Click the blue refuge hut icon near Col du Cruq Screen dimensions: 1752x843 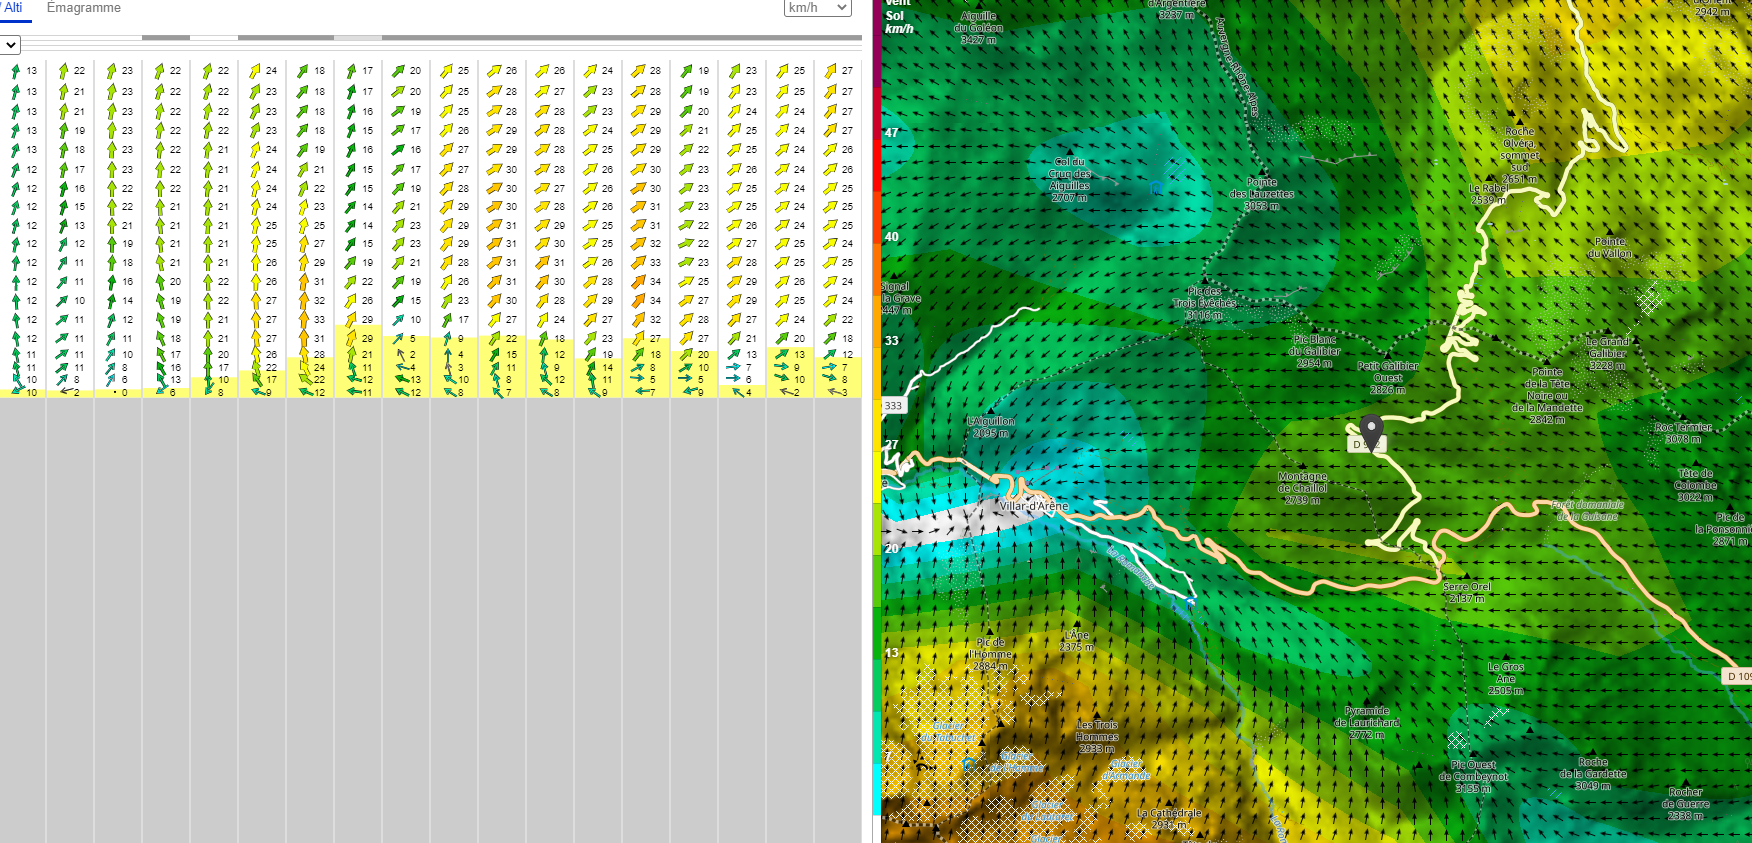(1157, 187)
